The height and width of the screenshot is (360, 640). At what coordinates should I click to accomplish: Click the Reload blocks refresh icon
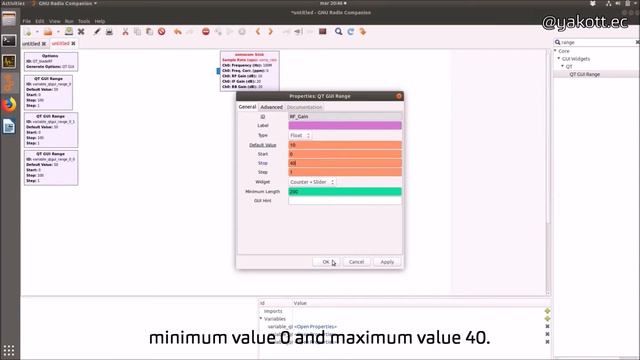pyautogui.click(x=351, y=31)
